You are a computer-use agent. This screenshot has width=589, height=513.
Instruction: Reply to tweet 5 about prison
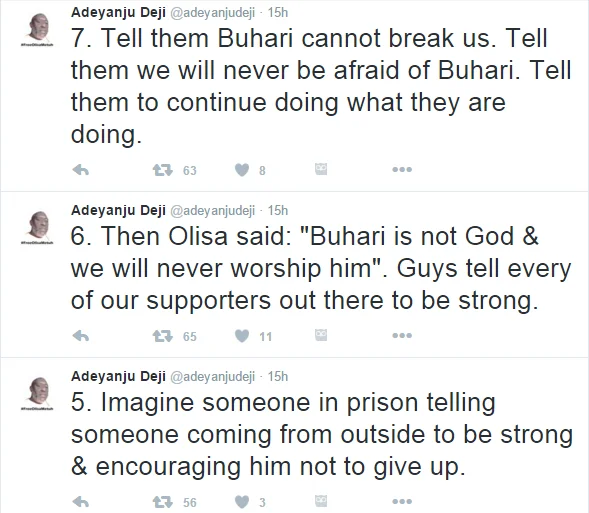(80, 502)
